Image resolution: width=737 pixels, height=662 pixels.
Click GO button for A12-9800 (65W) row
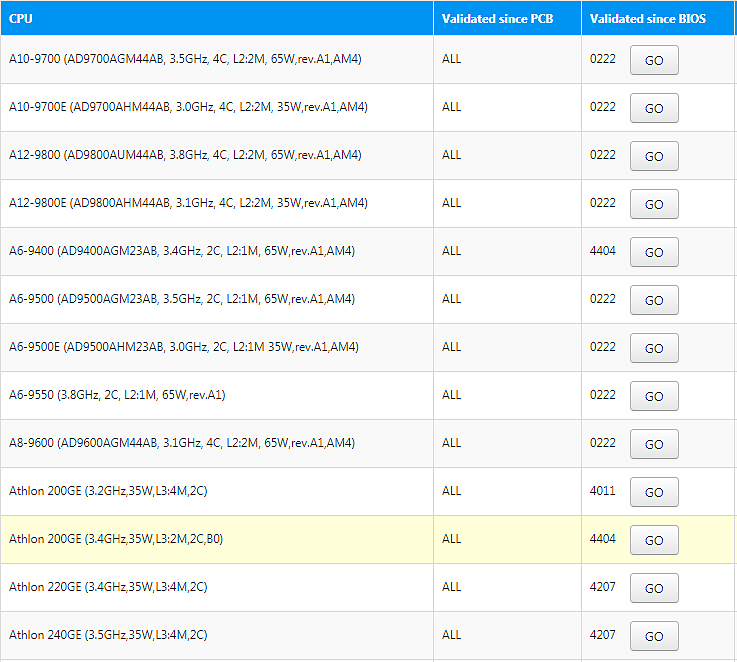click(x=654, y=156)
